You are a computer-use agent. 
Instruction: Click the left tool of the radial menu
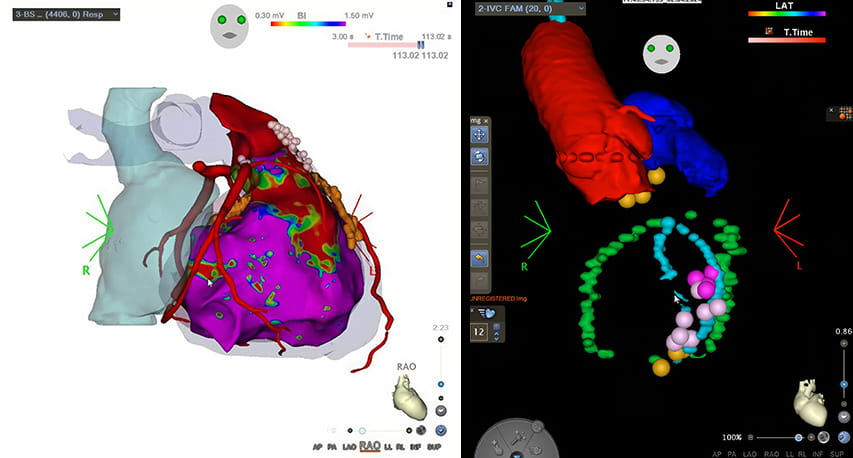point(496,447)
